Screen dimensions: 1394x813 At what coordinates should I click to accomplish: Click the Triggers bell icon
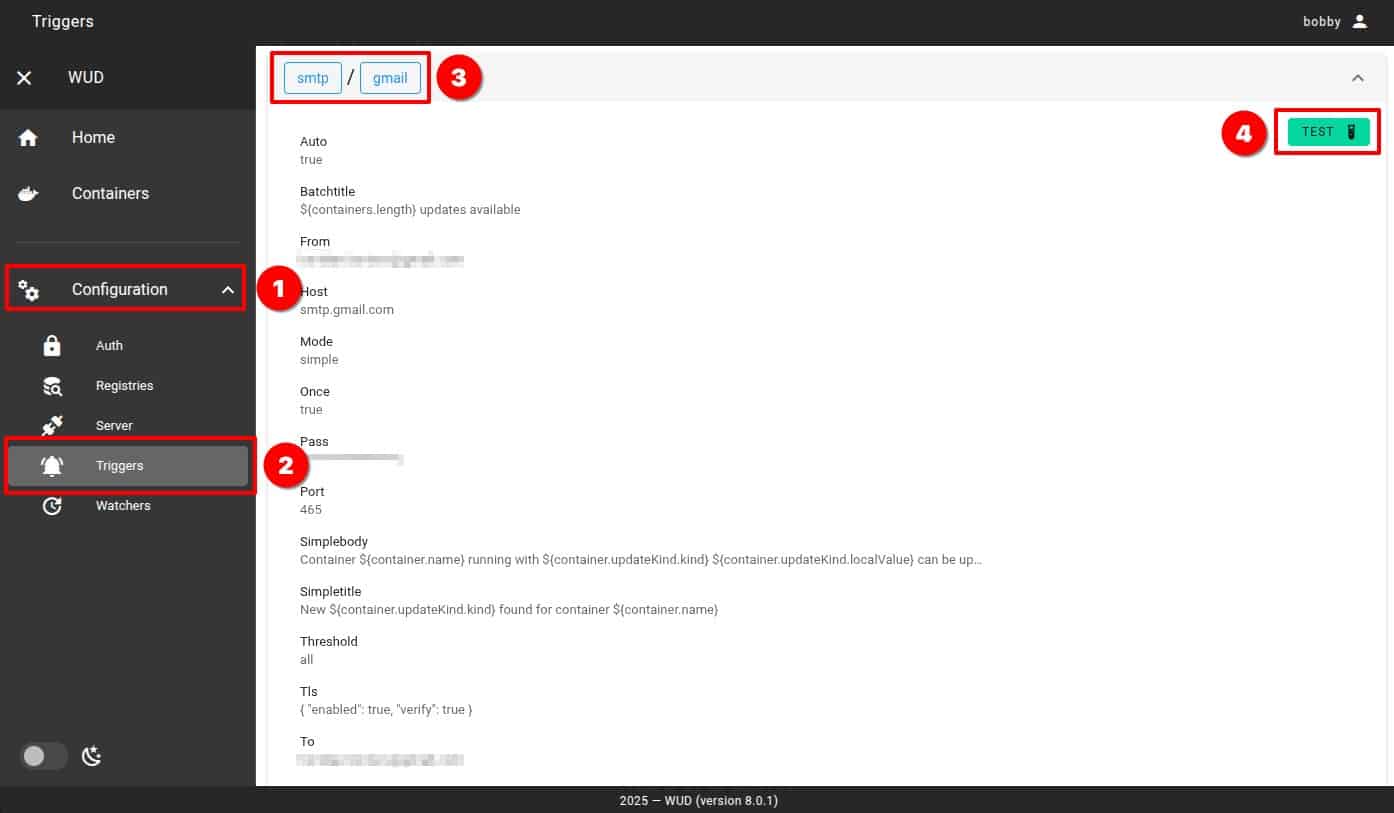[52, 466]
